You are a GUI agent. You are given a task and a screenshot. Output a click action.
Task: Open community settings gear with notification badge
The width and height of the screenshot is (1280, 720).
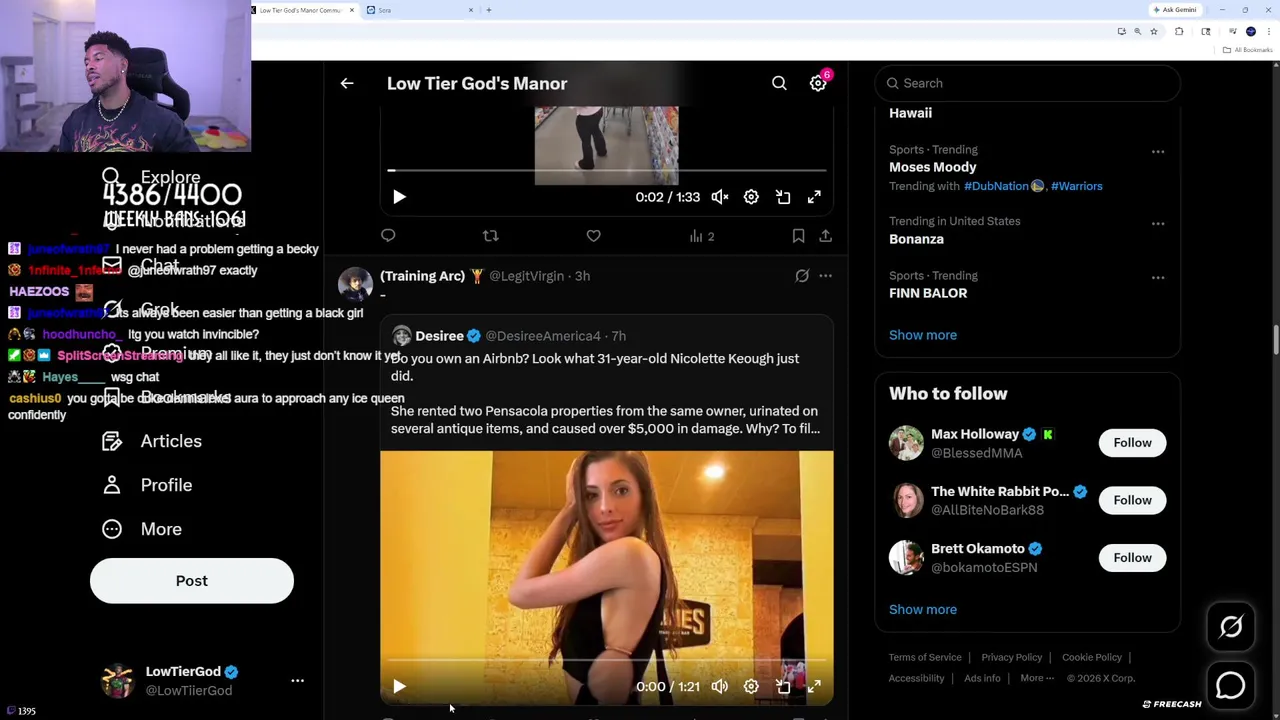(818, 83)
